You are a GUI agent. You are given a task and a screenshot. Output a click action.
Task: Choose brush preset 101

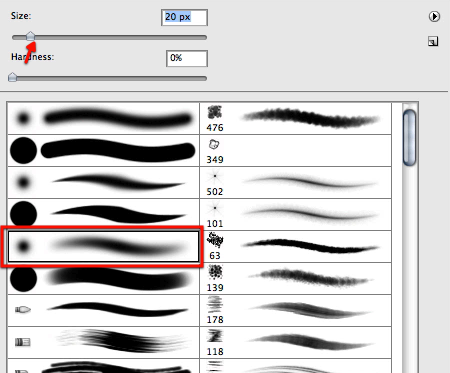(x=295, y=215)
